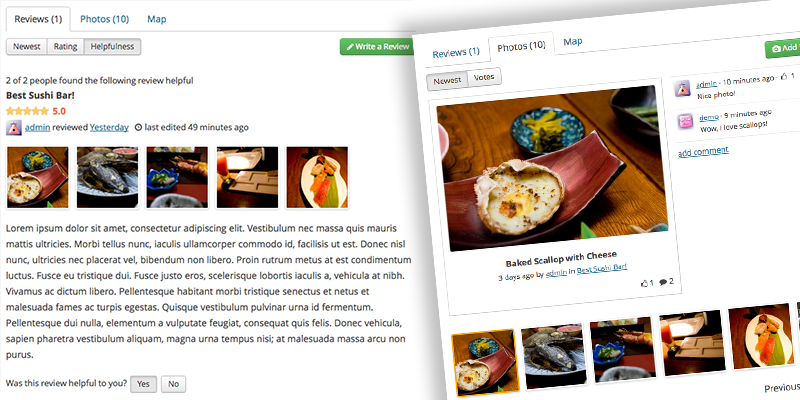Click the admin avatar icon in the review
Screen dimensions: 800x400
pos(14,128)
